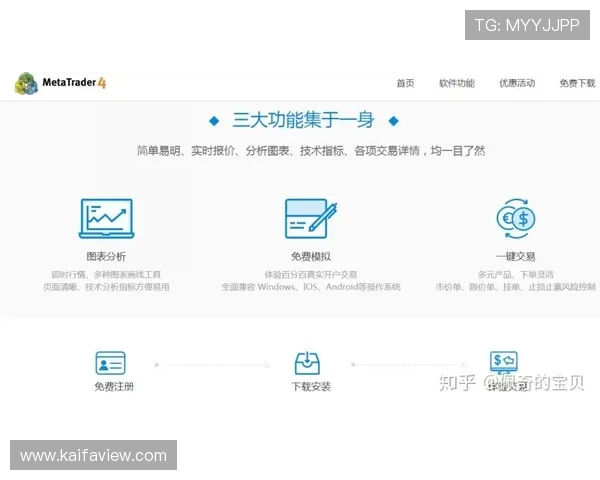Click the text 市价单、限价单、挂单

[x=515, y=287]
